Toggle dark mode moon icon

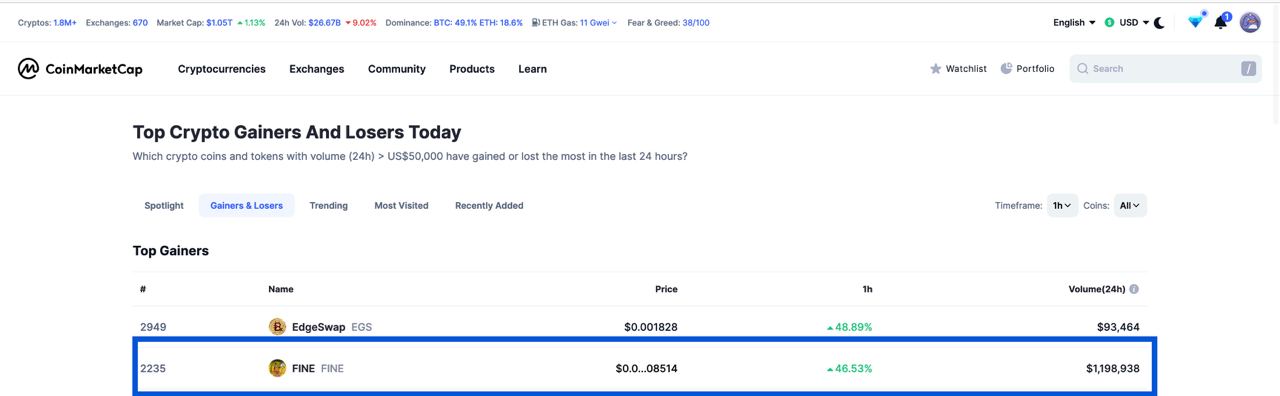coord(1159,22)
